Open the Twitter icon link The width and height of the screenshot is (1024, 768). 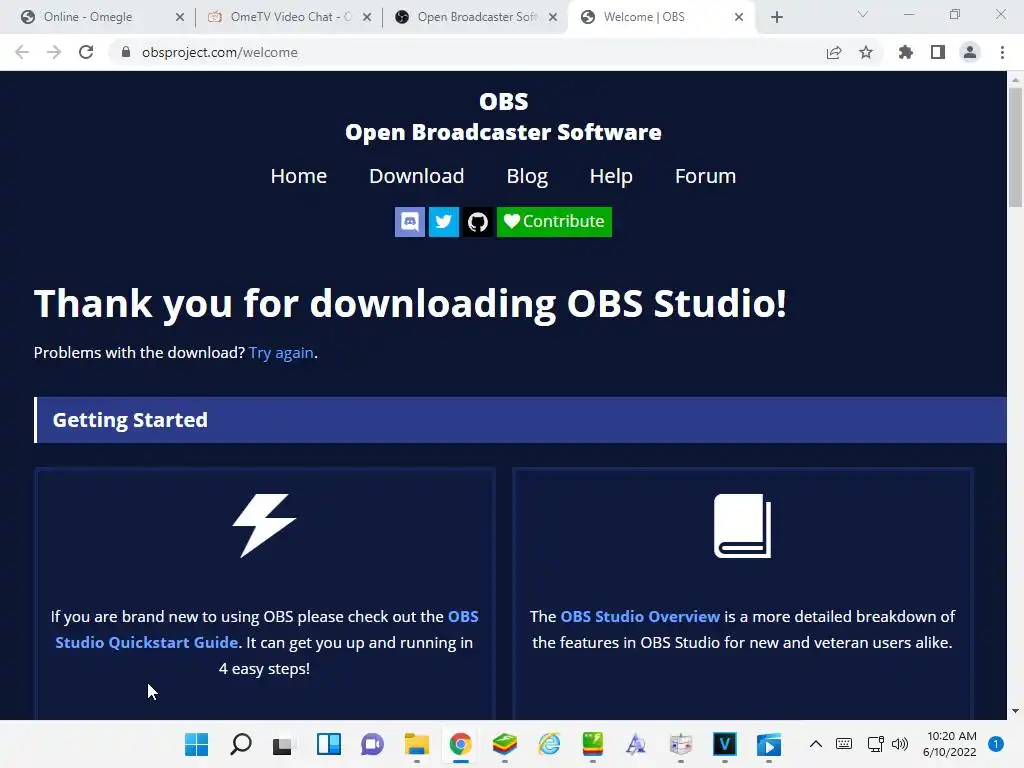(443, 221)
